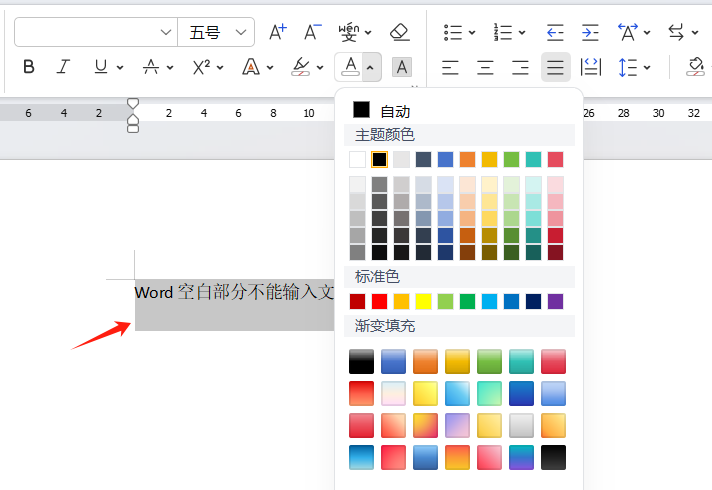Apply the text highlight pen
712x490 pixels.
301,67
